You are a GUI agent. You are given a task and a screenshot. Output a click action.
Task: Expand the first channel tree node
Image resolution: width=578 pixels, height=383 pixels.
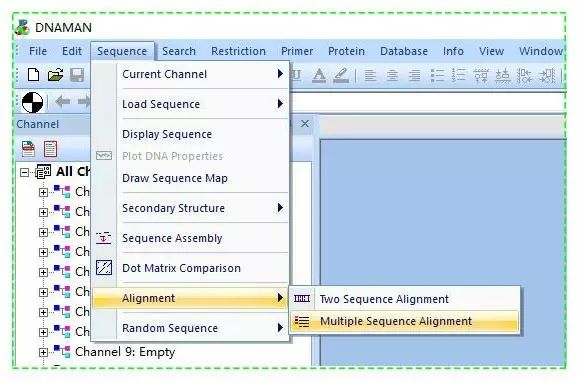pos(43,192)
